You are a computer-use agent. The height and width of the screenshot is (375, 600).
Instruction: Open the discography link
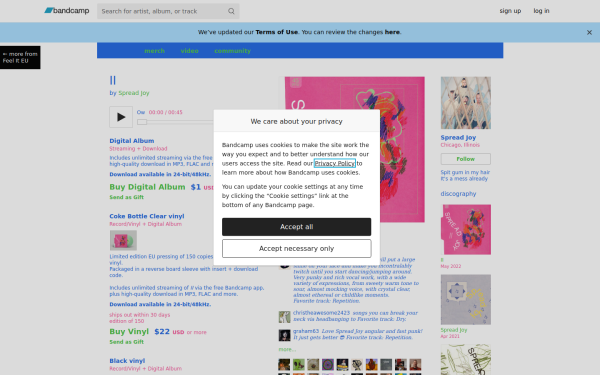[x=458, y=194]
